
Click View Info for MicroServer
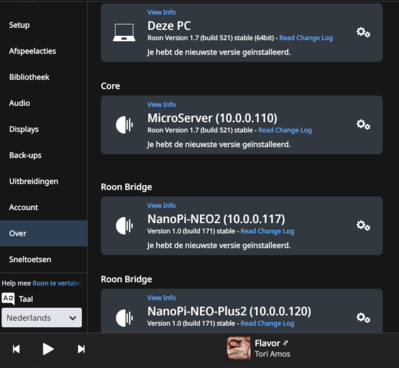point(161,105)
